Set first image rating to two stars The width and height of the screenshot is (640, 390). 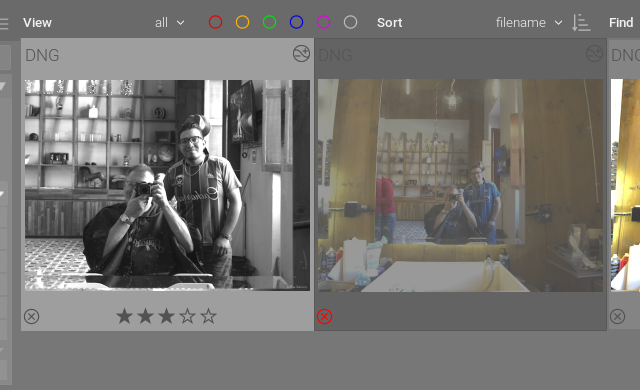[145, 316]
